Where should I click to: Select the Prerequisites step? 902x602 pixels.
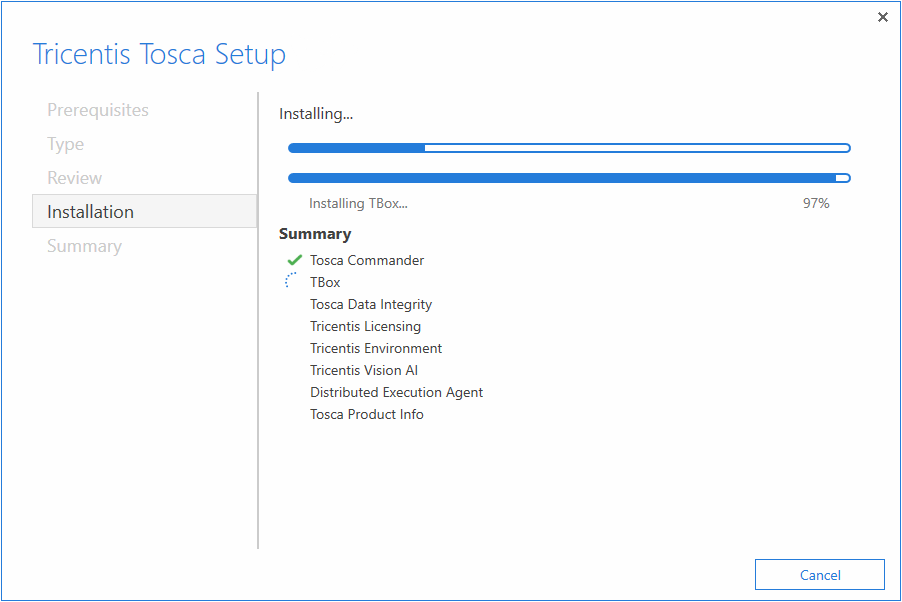point(98,110)
